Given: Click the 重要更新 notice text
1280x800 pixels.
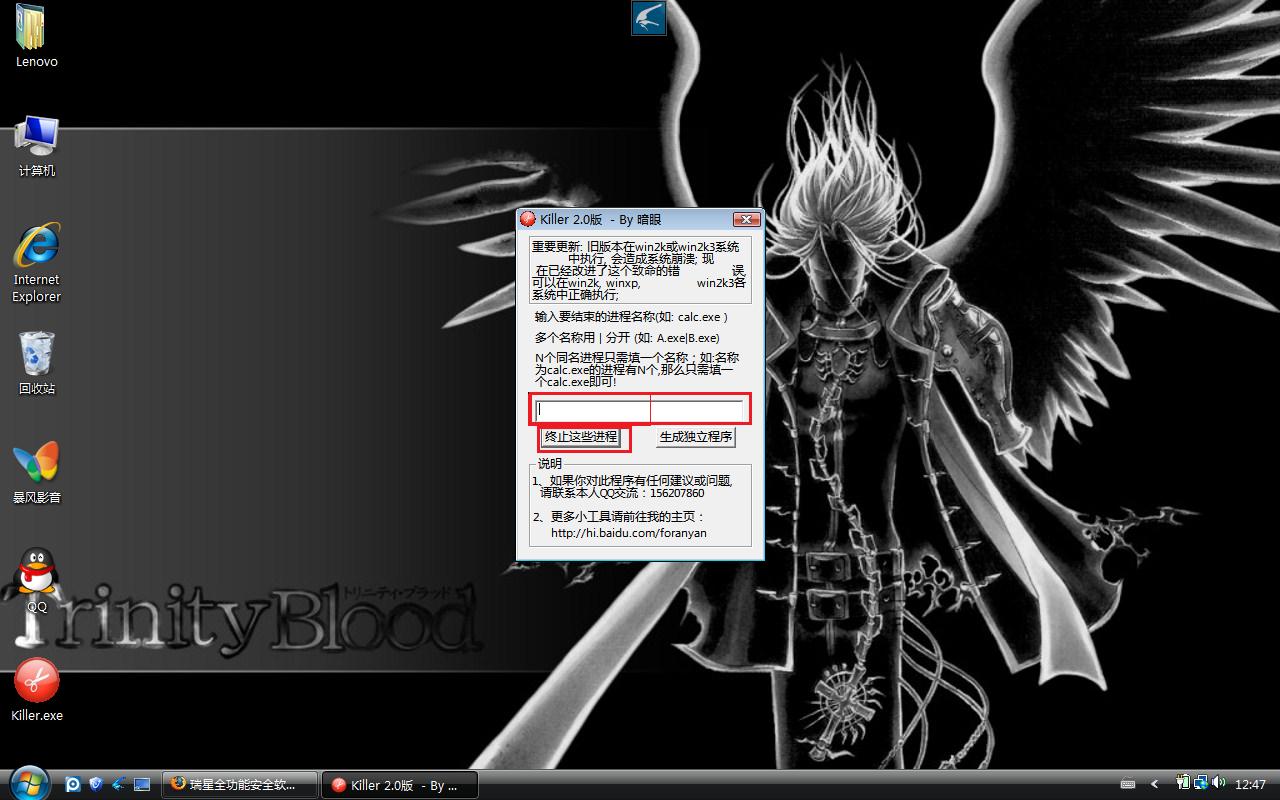Looking at the screenshot, I should pos(639,270).
